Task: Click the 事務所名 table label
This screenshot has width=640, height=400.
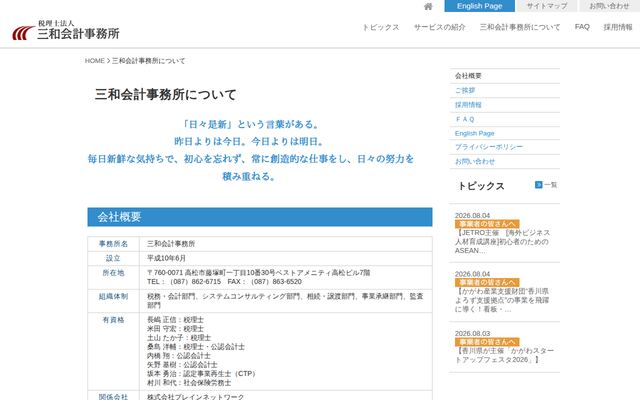Action: [x=113, y=244]
